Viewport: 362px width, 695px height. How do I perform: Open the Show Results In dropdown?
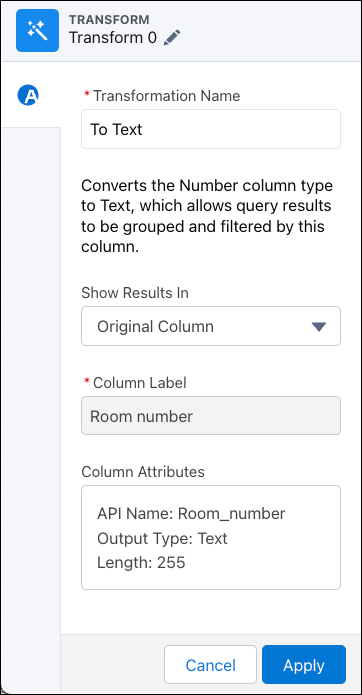point(211,326)
